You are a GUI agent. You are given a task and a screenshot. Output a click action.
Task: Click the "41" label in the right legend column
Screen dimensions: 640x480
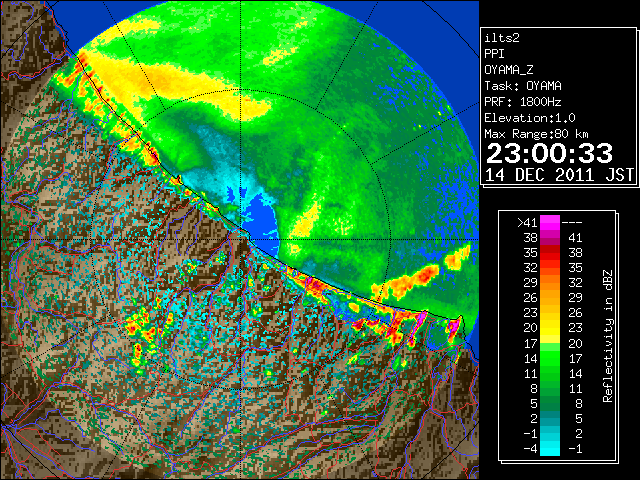(575, 238)
